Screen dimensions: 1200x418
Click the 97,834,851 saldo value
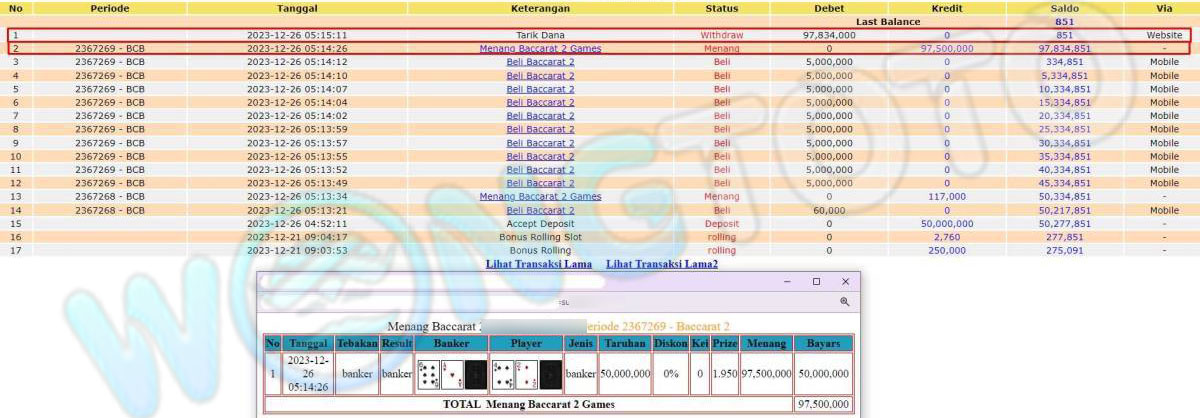1064,48
